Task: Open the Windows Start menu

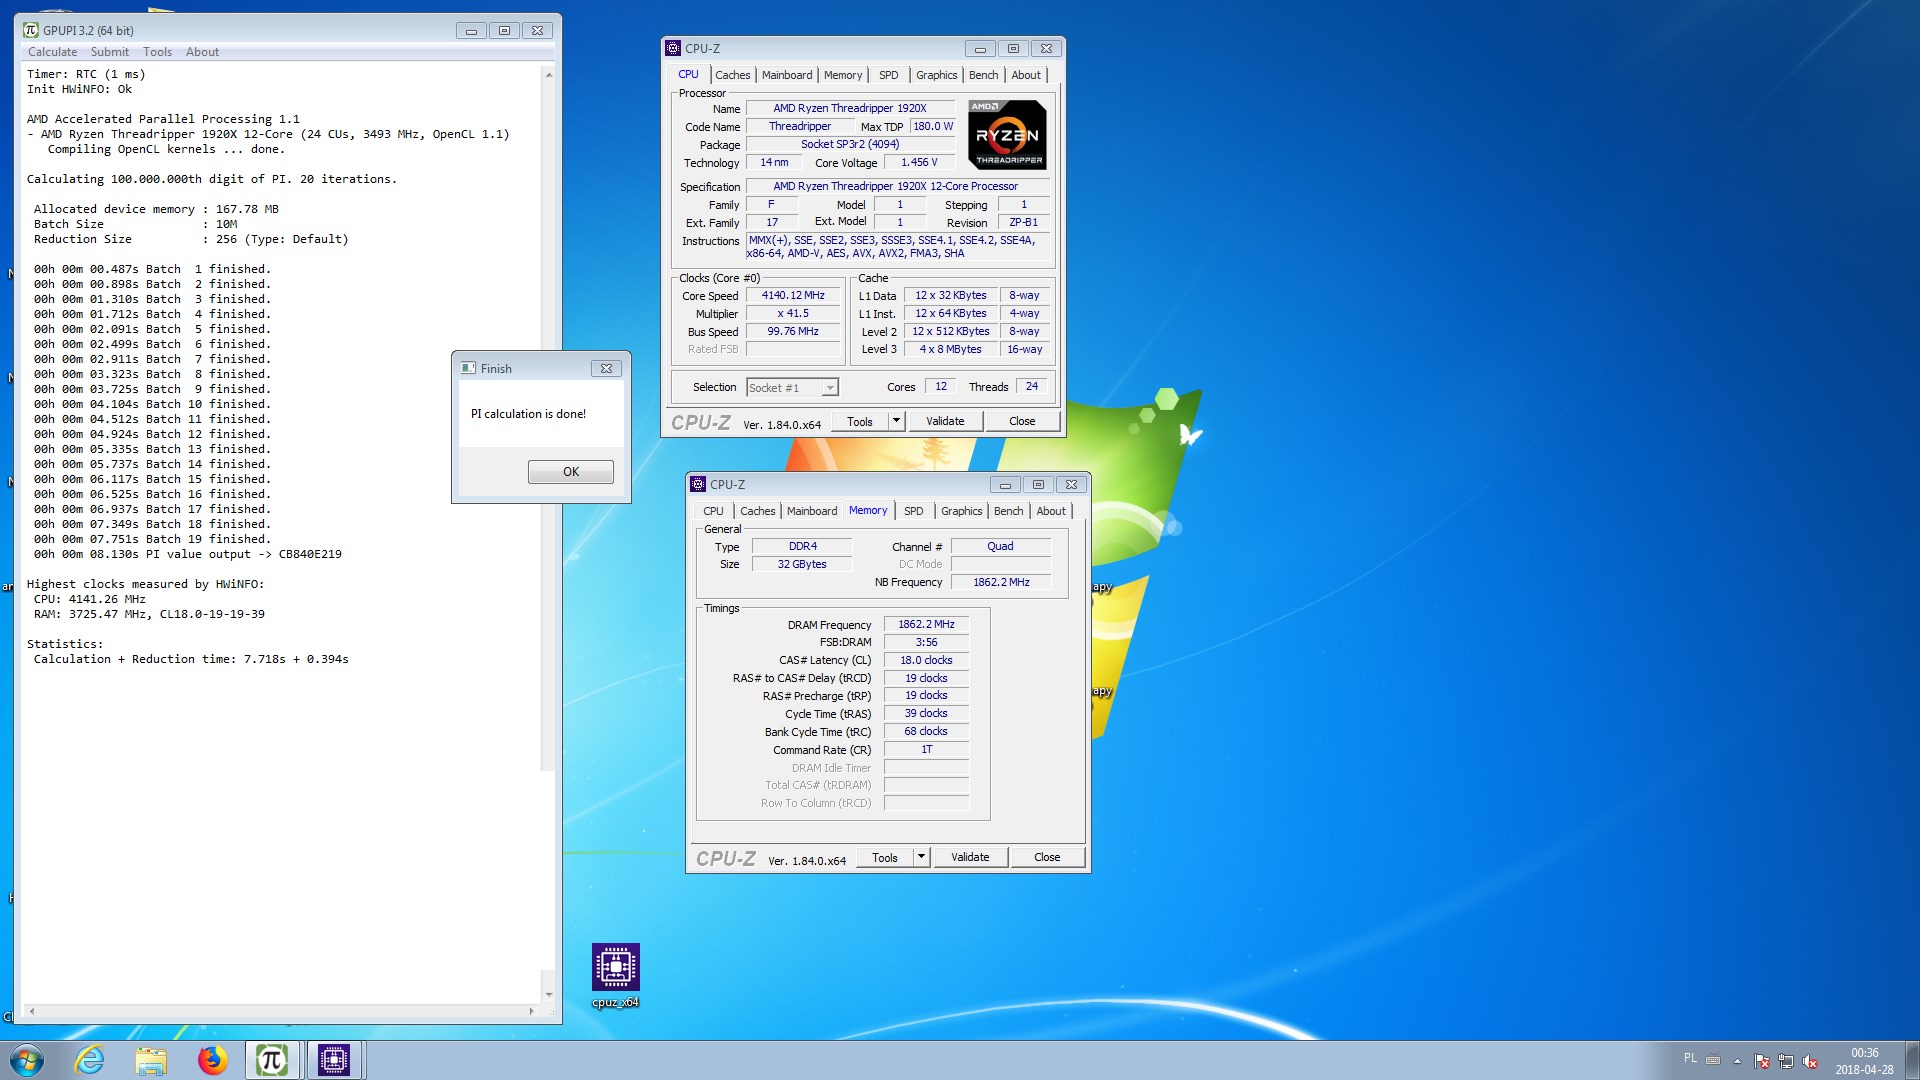Action: [x=27, y=1060]
